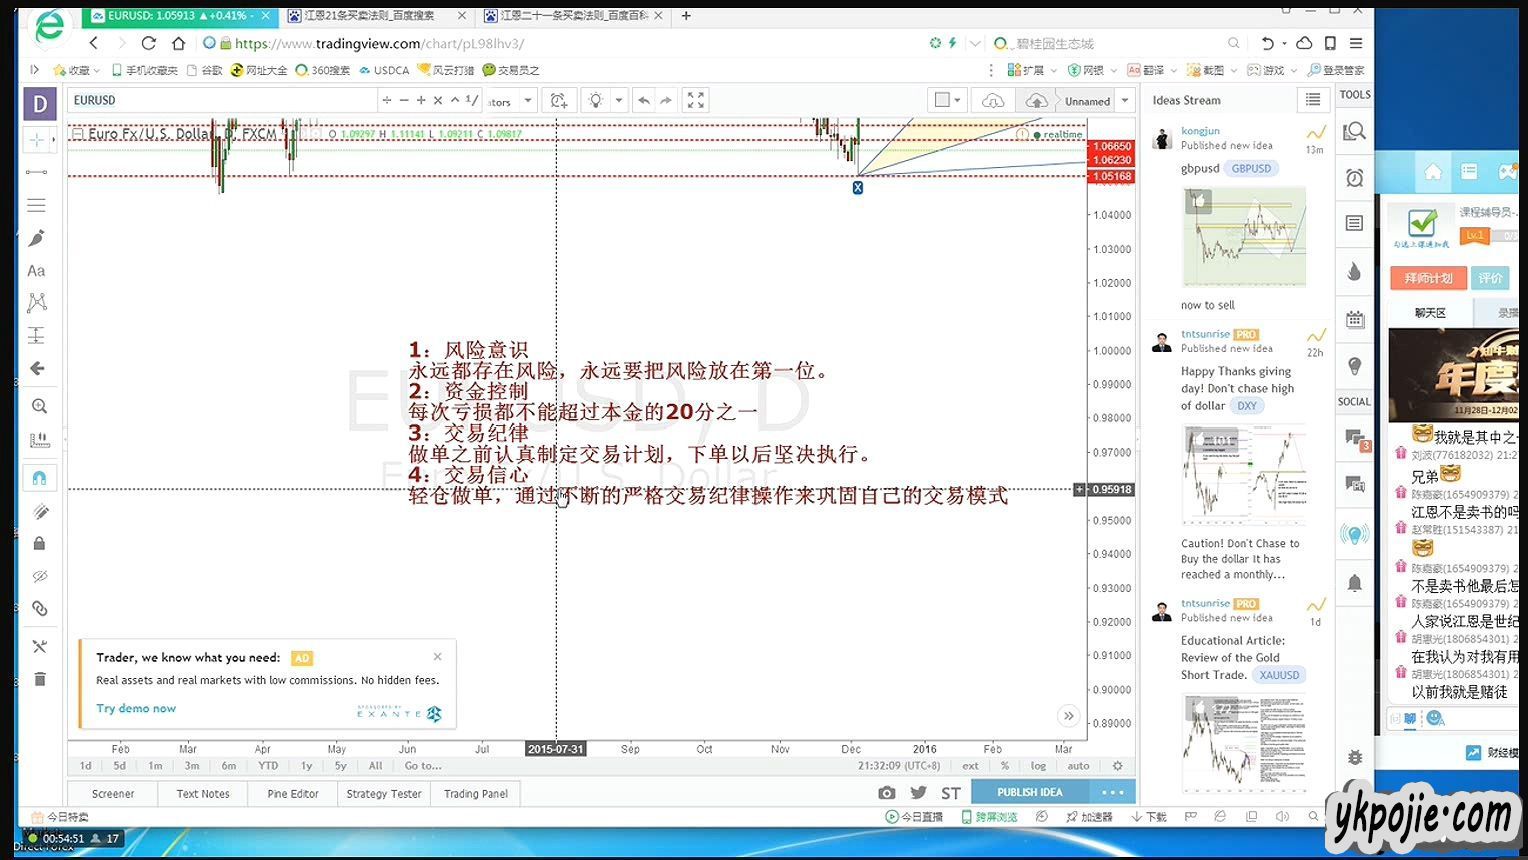The height and width of the screenshot is (860, 1528).
Task: Toggle lock all drawing tools
Action: point(39,544)
